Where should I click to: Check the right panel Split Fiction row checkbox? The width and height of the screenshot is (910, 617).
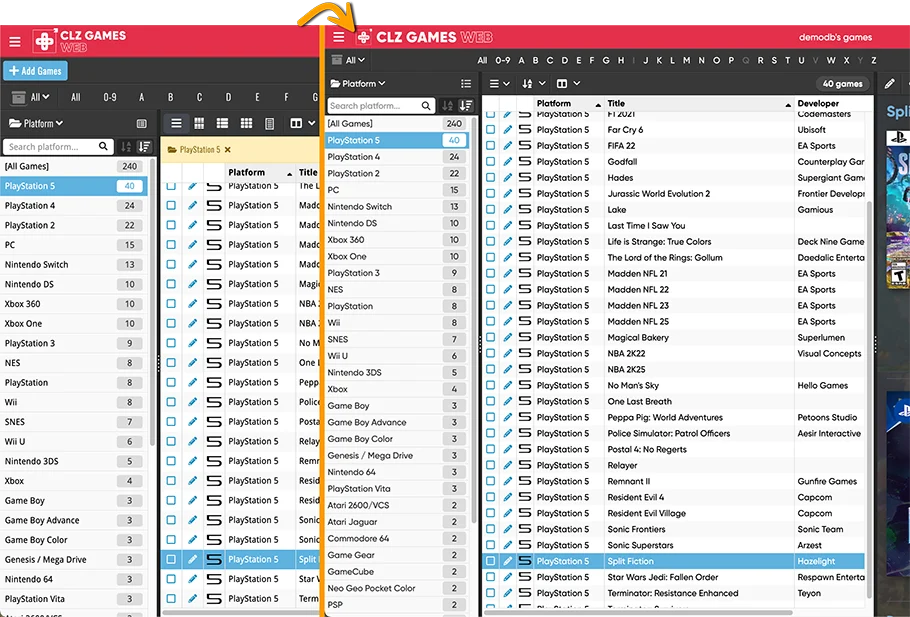pos(490,561)
